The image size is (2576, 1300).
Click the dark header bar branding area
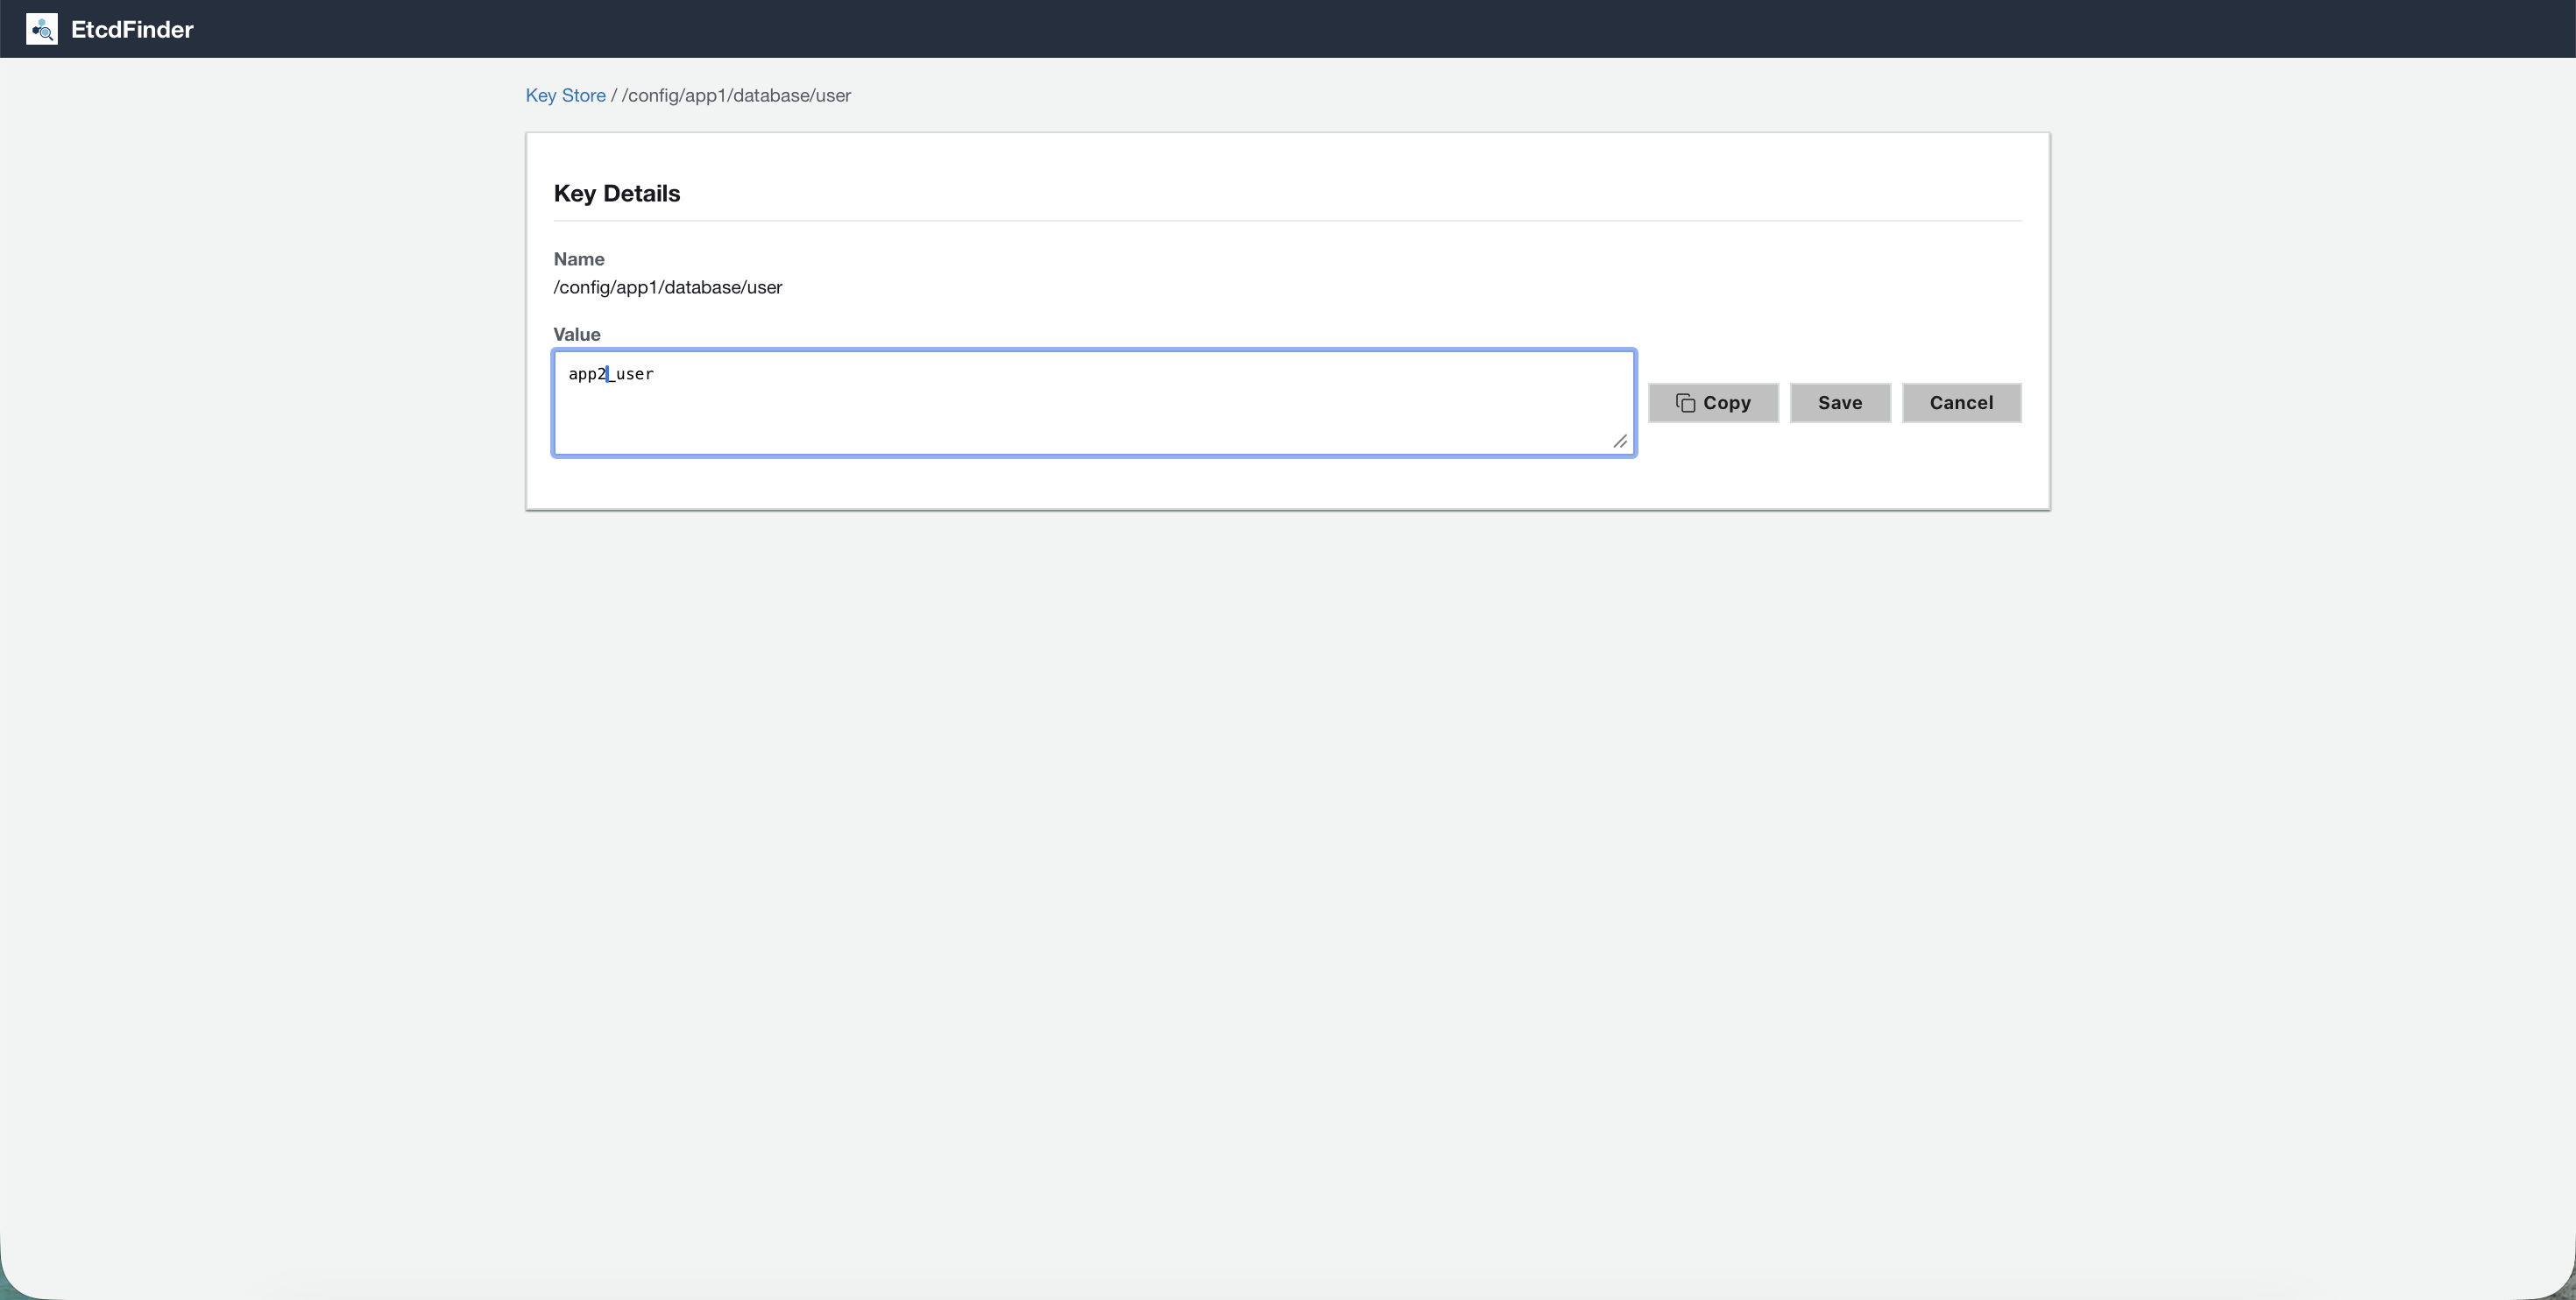click(110, 29)
